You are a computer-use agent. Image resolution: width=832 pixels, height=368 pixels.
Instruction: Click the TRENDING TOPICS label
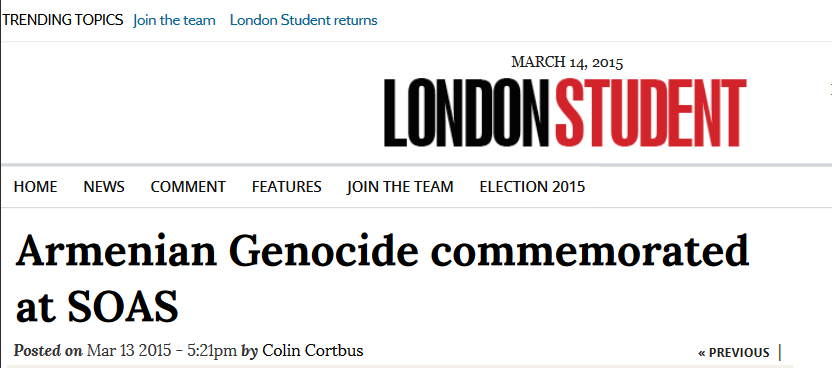pos(63,20)
